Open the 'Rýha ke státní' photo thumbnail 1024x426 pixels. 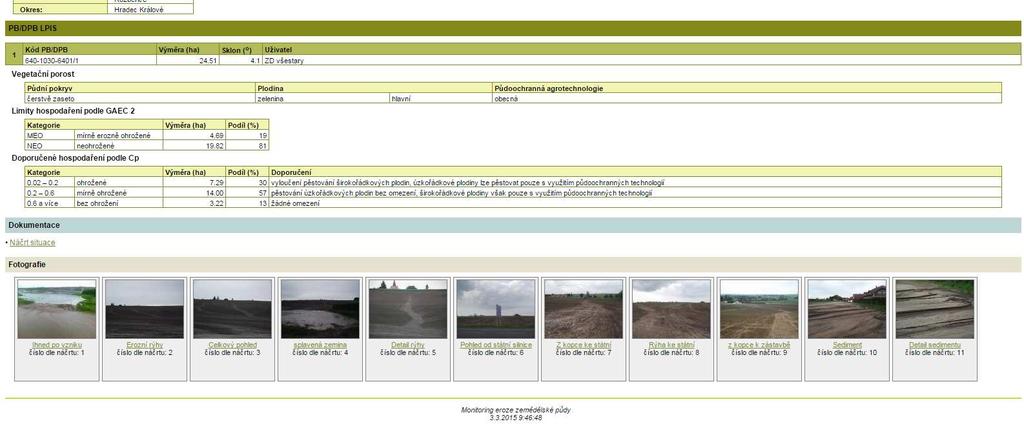(x=671, y=309)
